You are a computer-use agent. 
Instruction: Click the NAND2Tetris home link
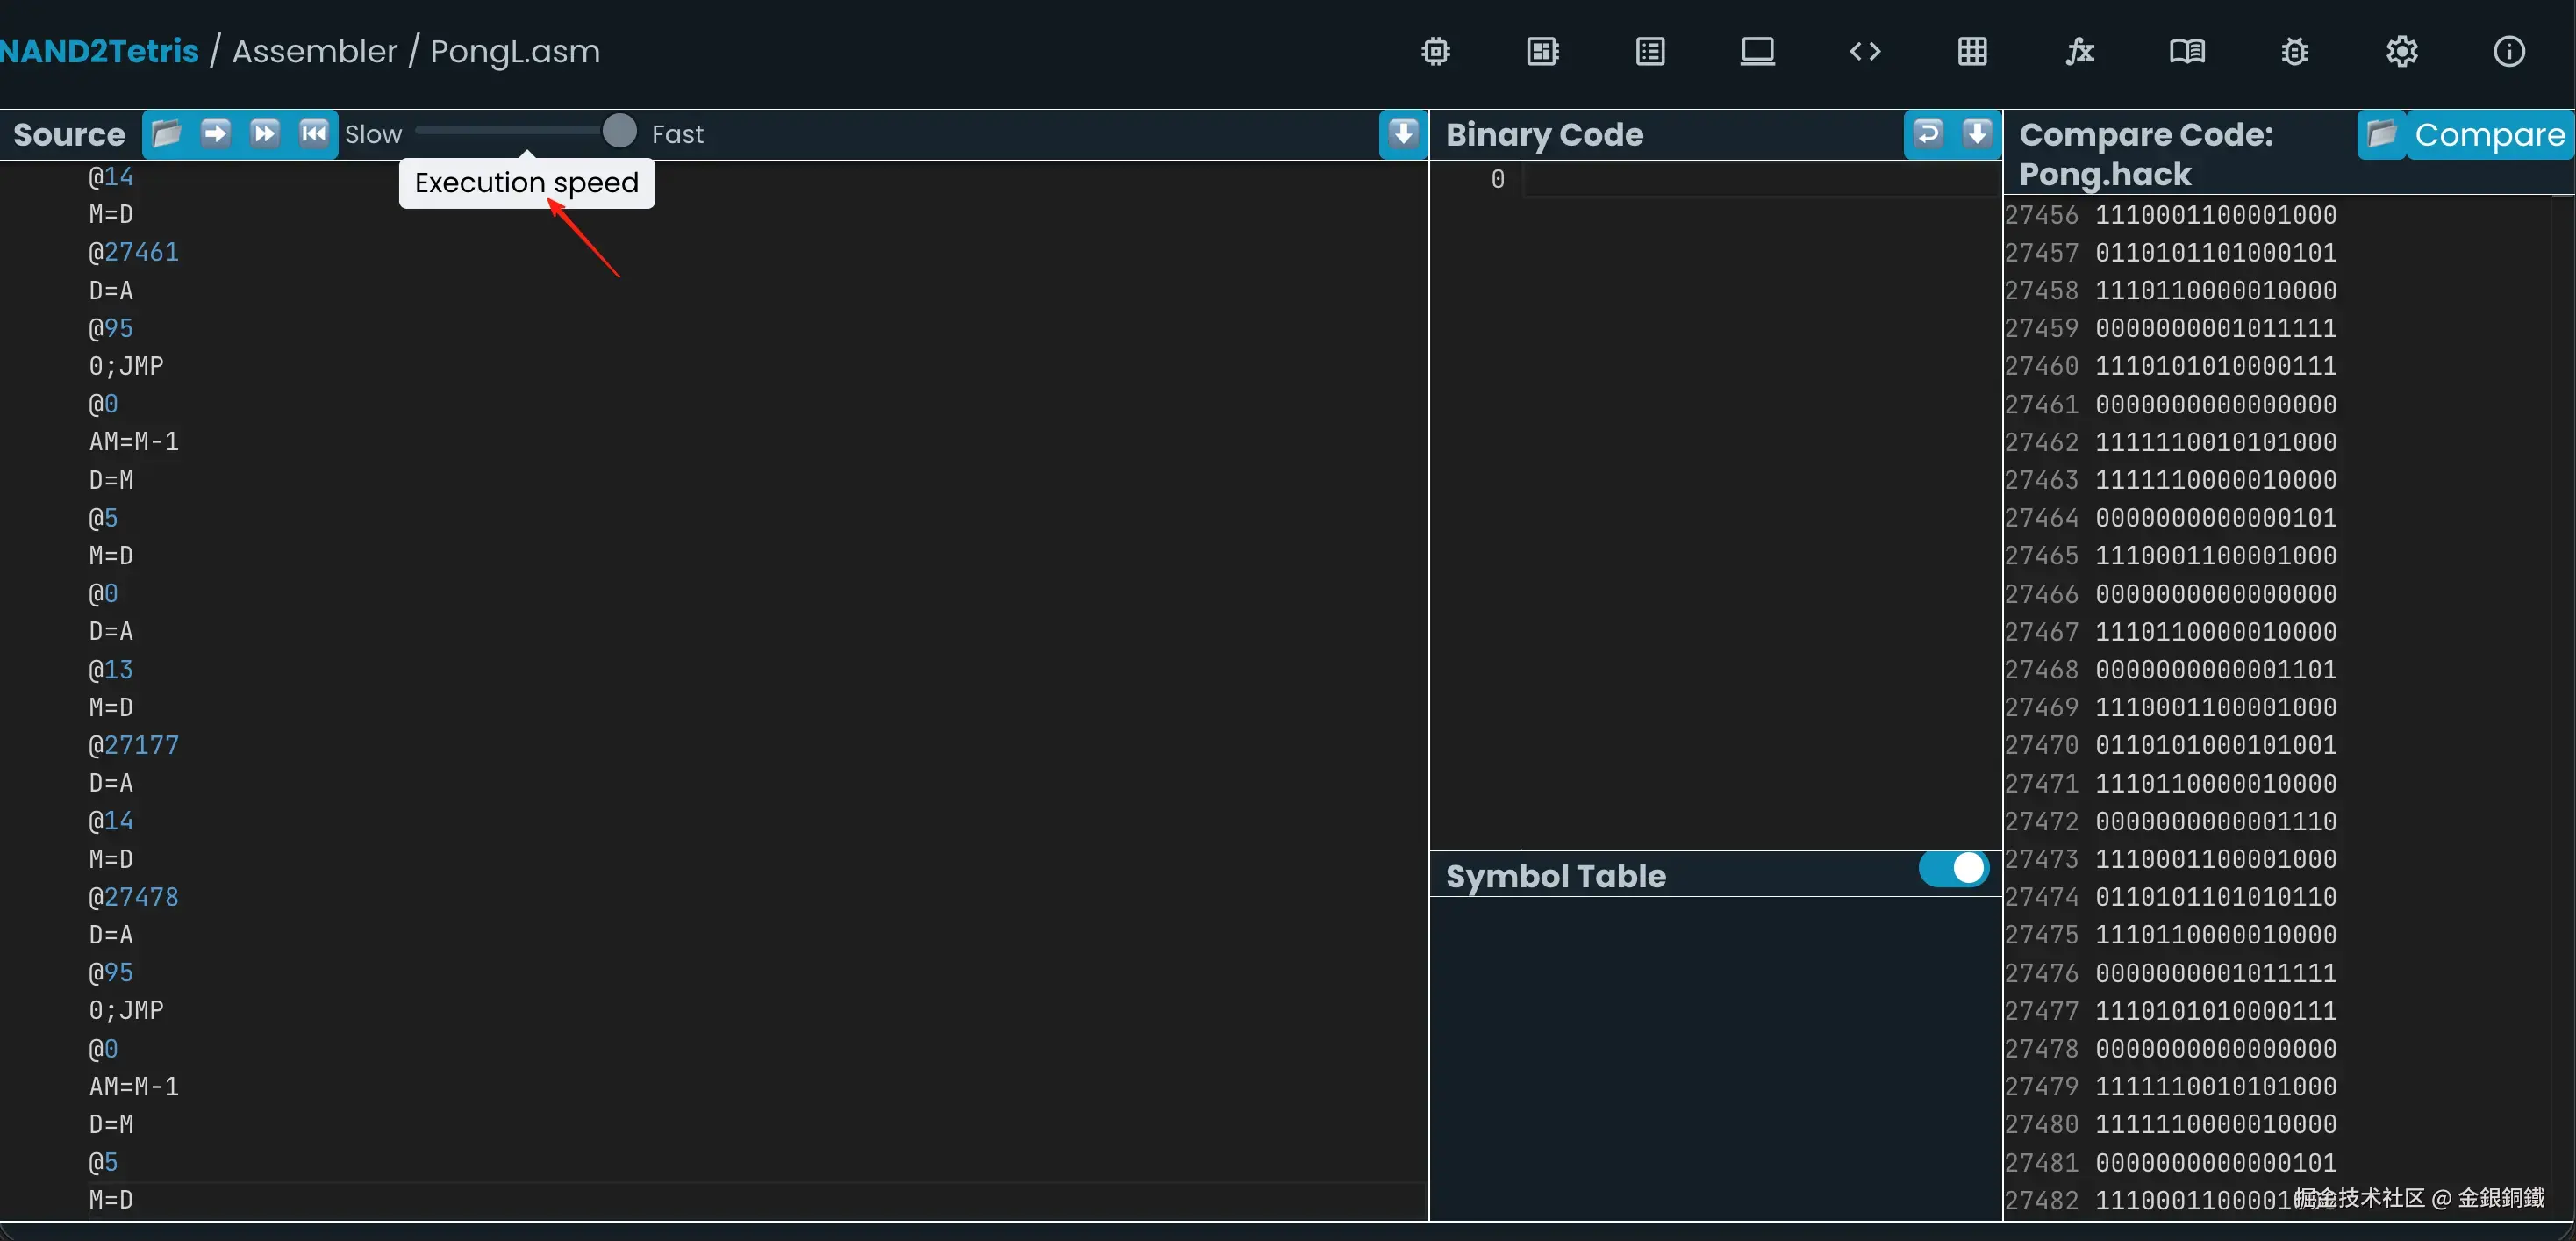[x=99, y=51]
